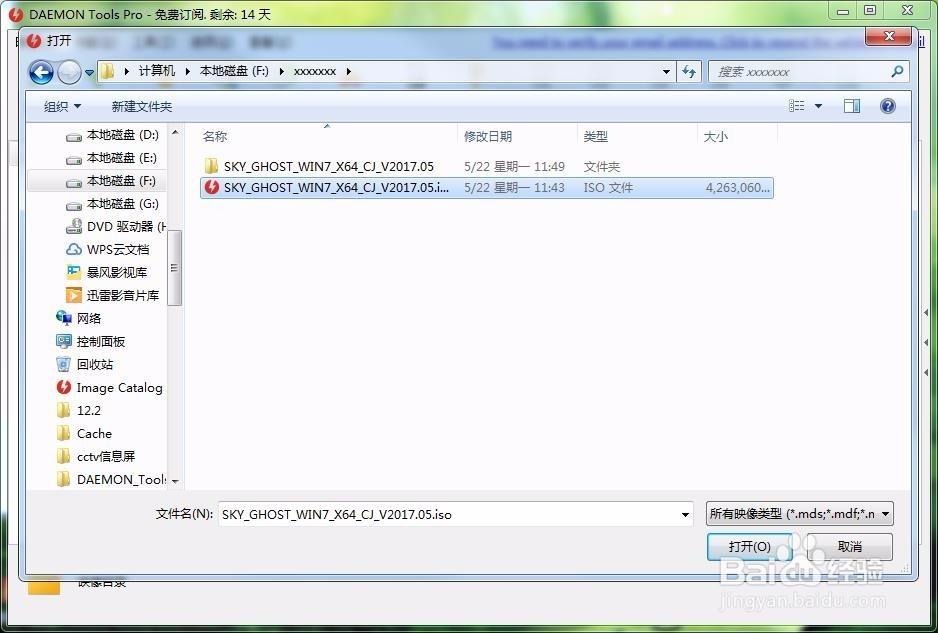Select DVD 驱动器 in the sidebar
The image size is (938, 633).
coord(116,227)
